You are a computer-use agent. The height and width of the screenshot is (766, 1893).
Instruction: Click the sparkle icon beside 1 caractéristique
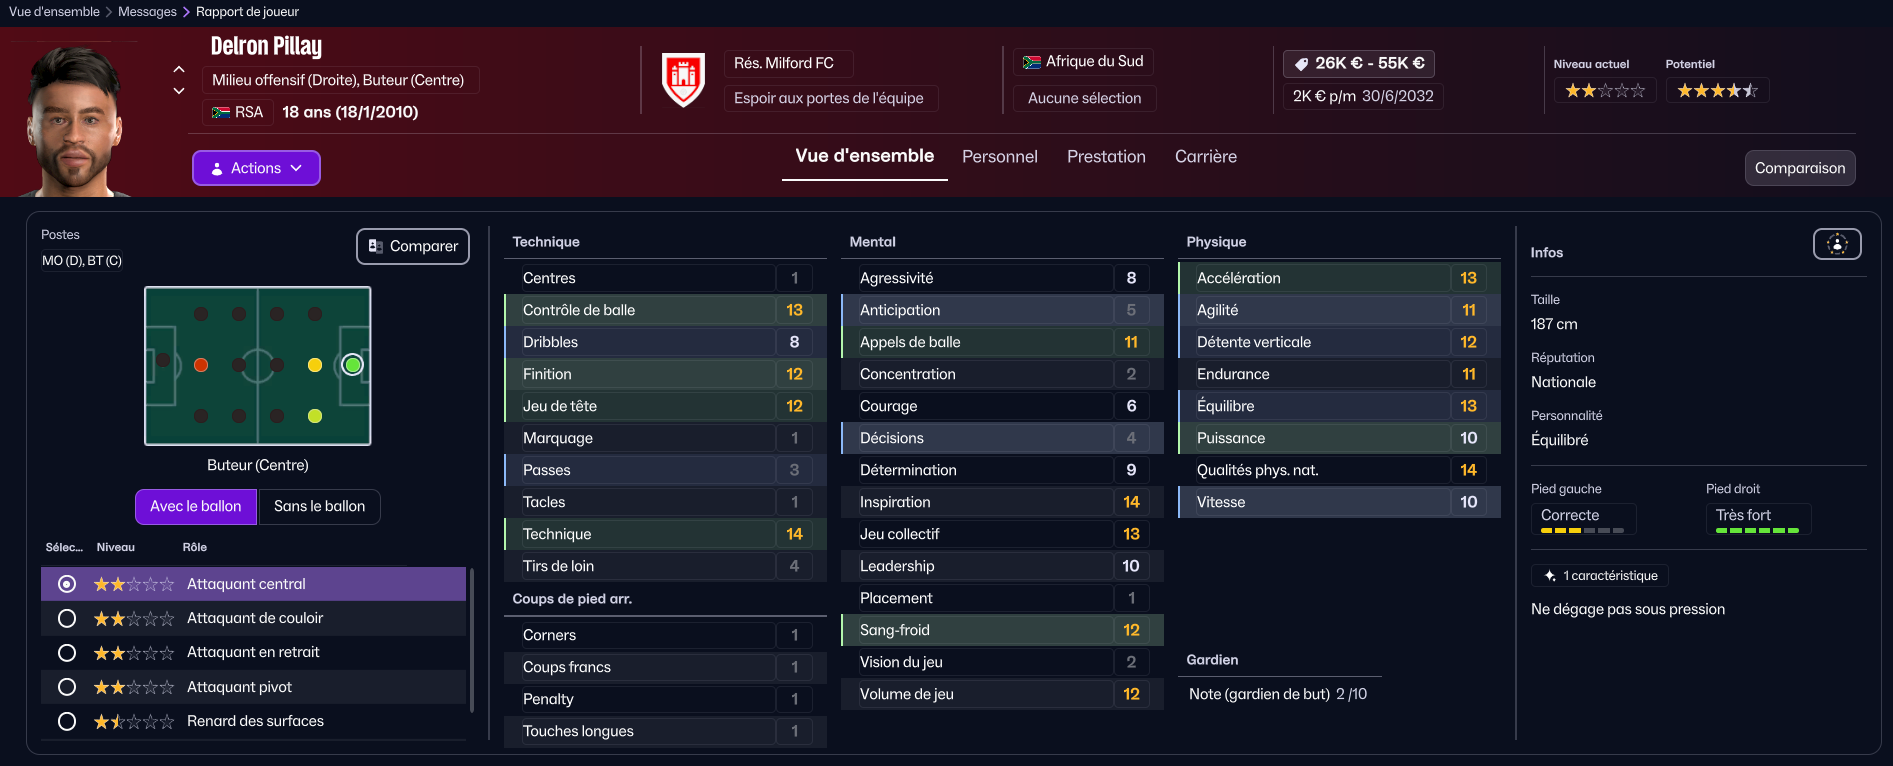point(1550,576)
